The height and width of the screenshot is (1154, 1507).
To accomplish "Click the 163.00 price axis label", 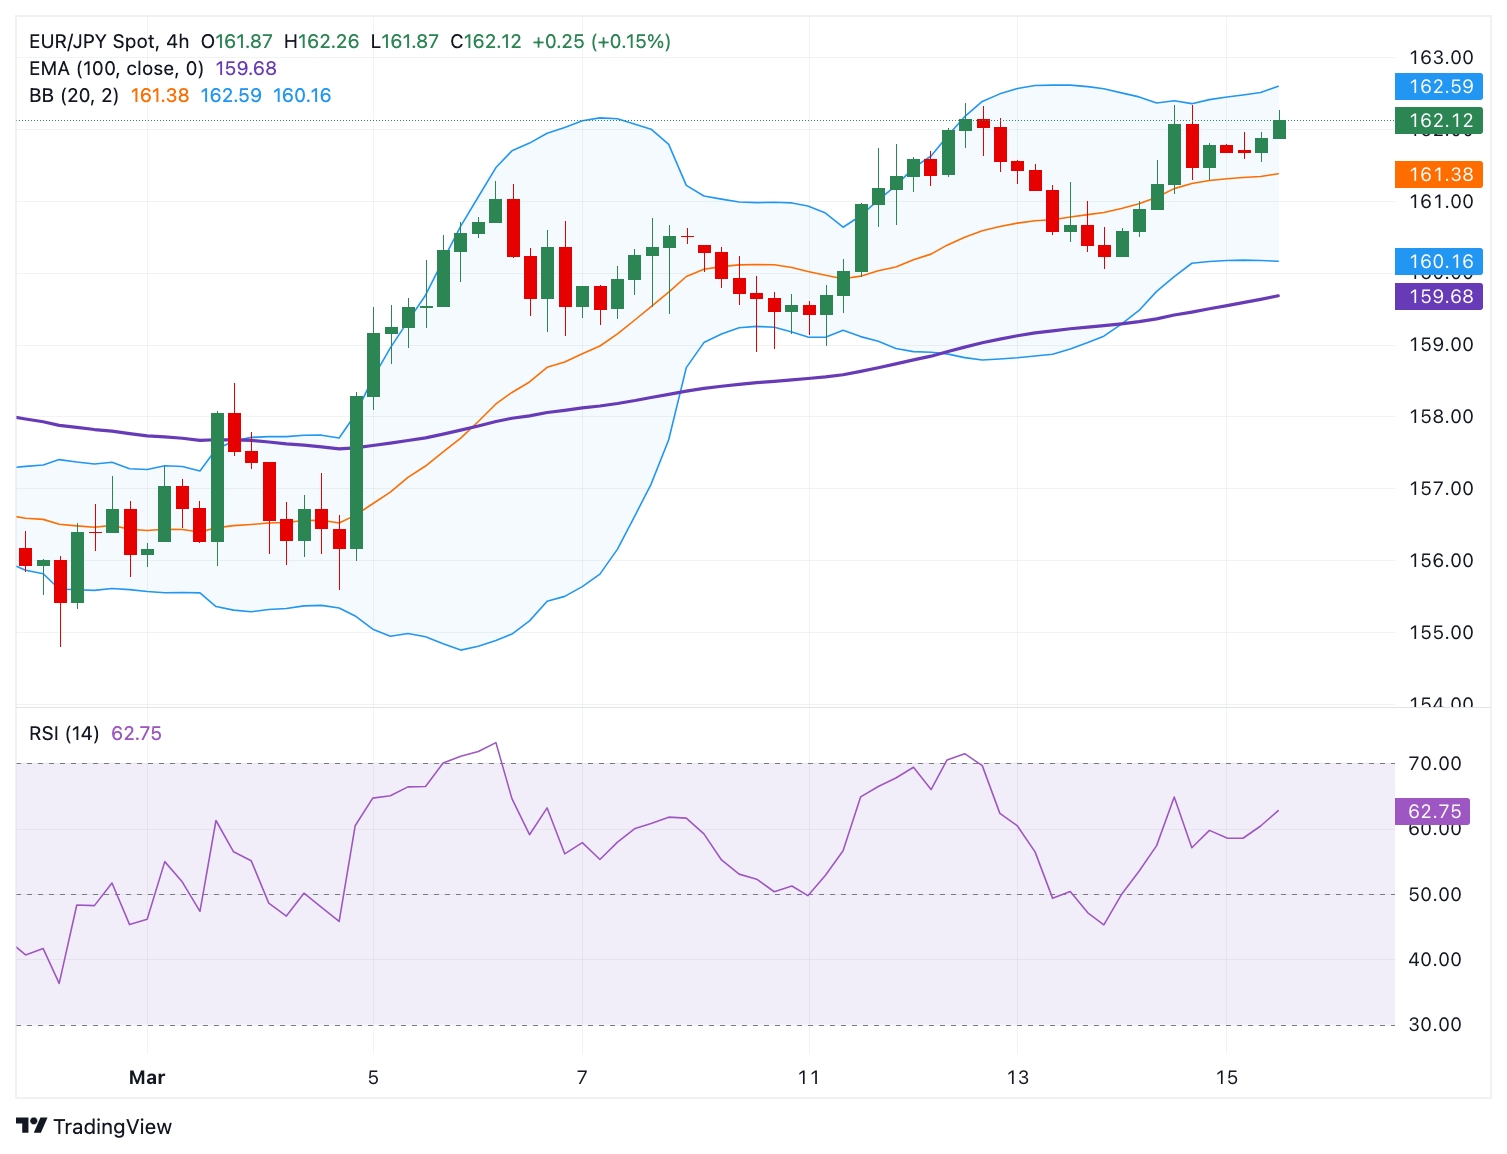I will [x=1440, y=58].
